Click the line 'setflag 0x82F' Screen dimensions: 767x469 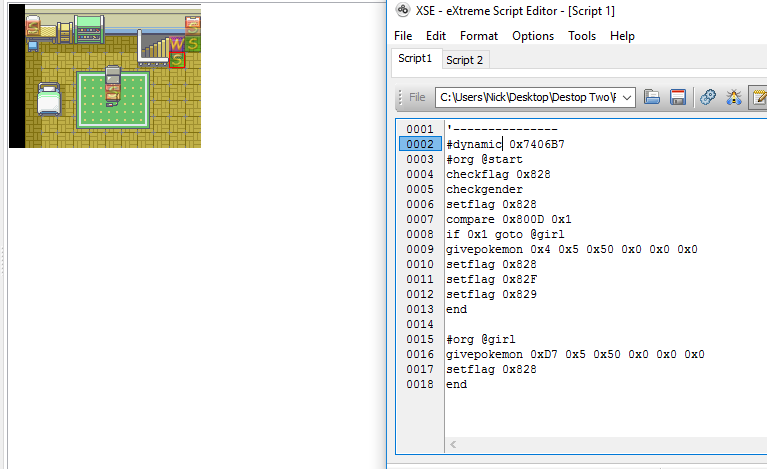click(491, 279)
